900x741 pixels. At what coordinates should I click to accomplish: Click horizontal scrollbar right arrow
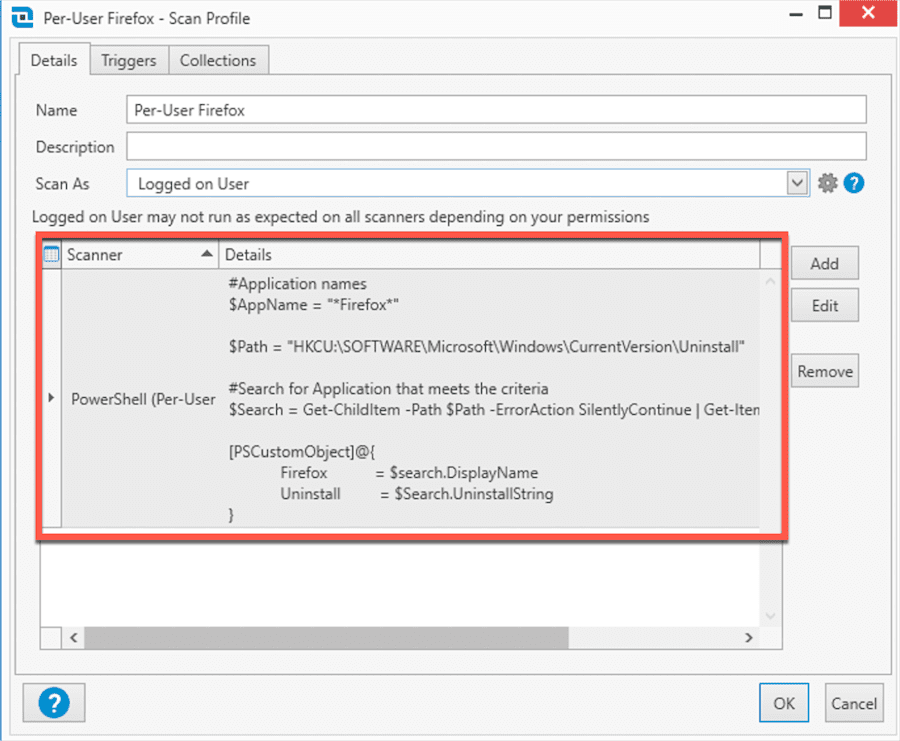(x=748, y=638)
